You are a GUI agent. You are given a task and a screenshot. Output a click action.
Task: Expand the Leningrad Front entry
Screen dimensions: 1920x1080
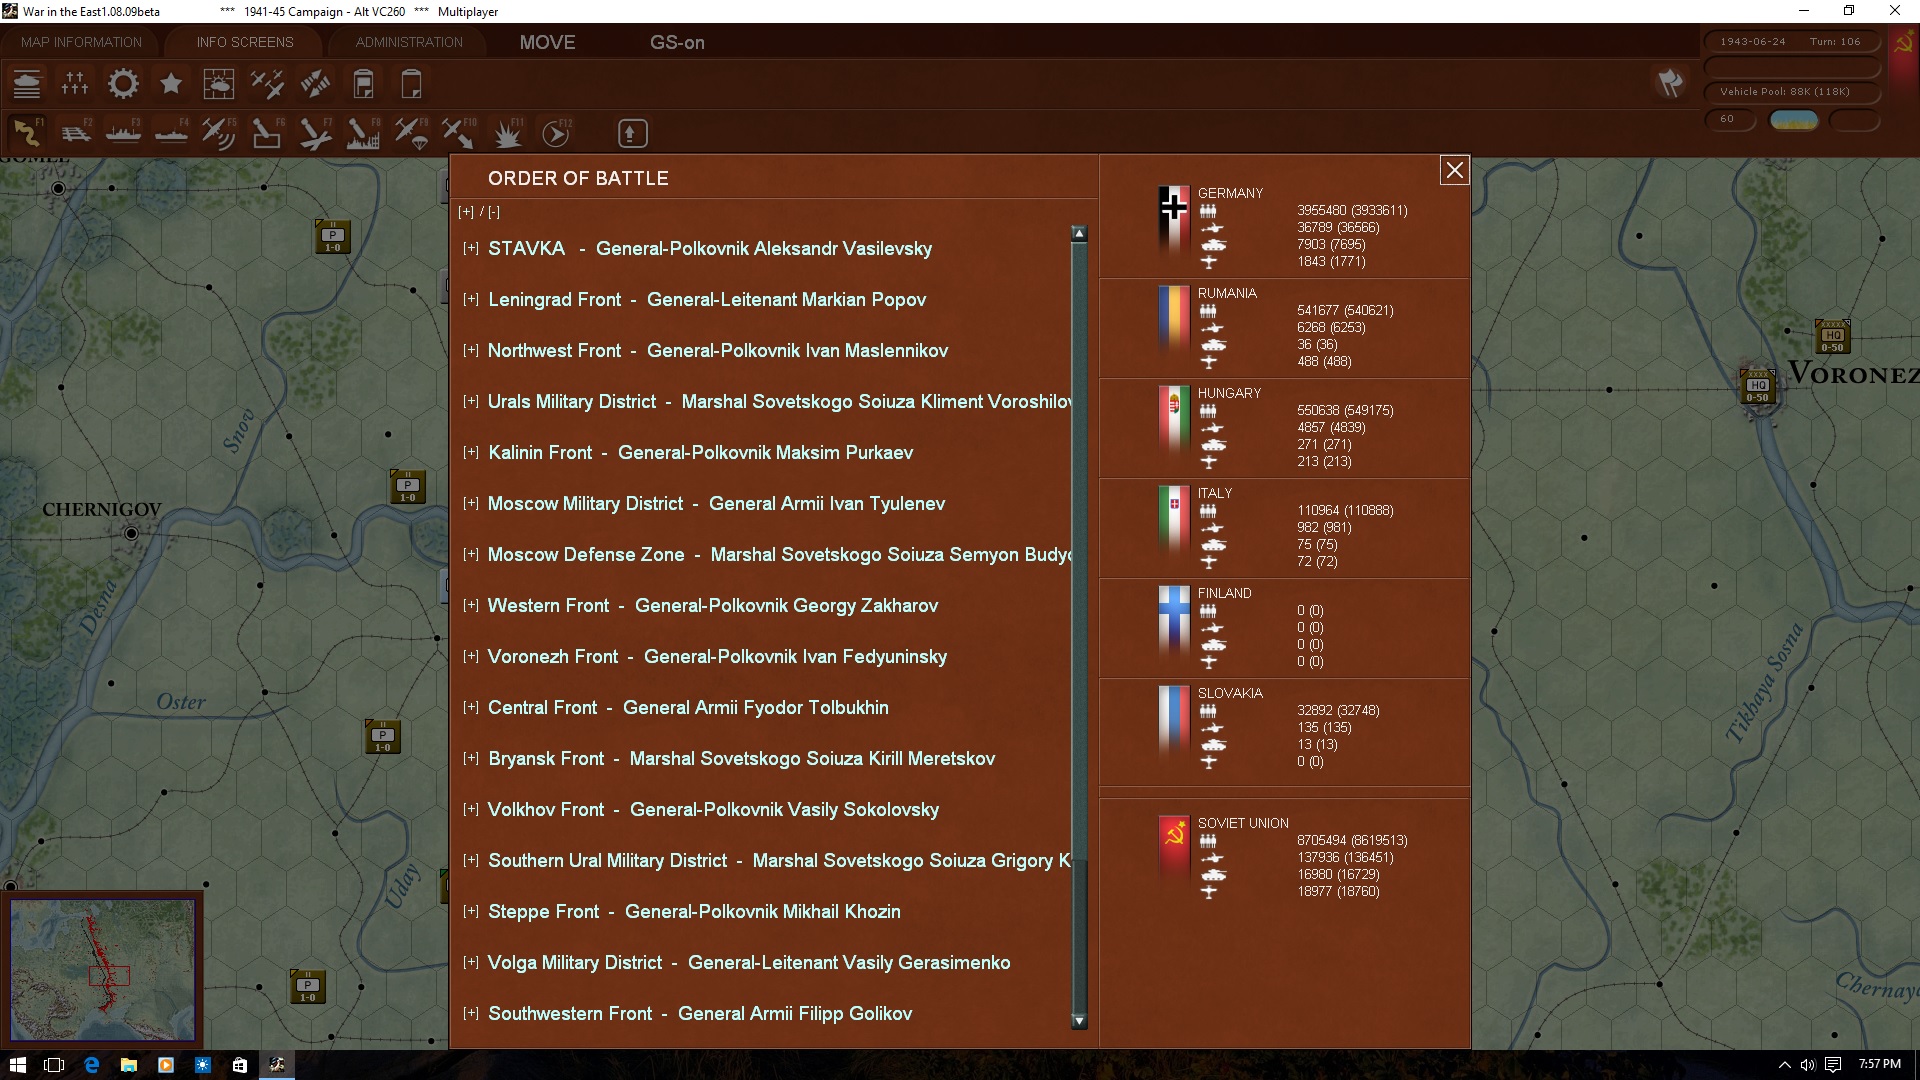[470, 299]
